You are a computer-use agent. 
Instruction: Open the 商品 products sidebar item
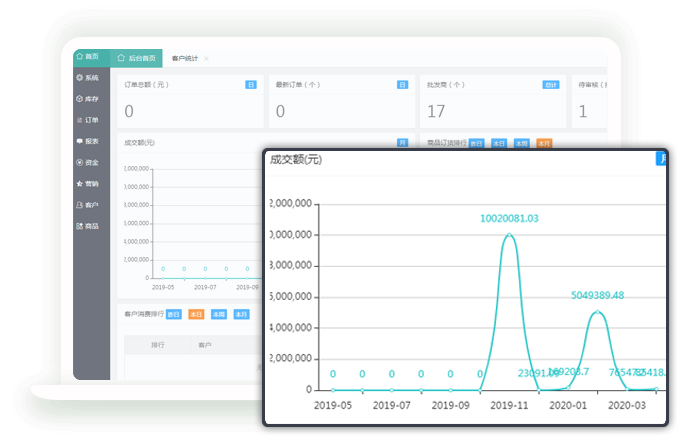pos(88,227)
